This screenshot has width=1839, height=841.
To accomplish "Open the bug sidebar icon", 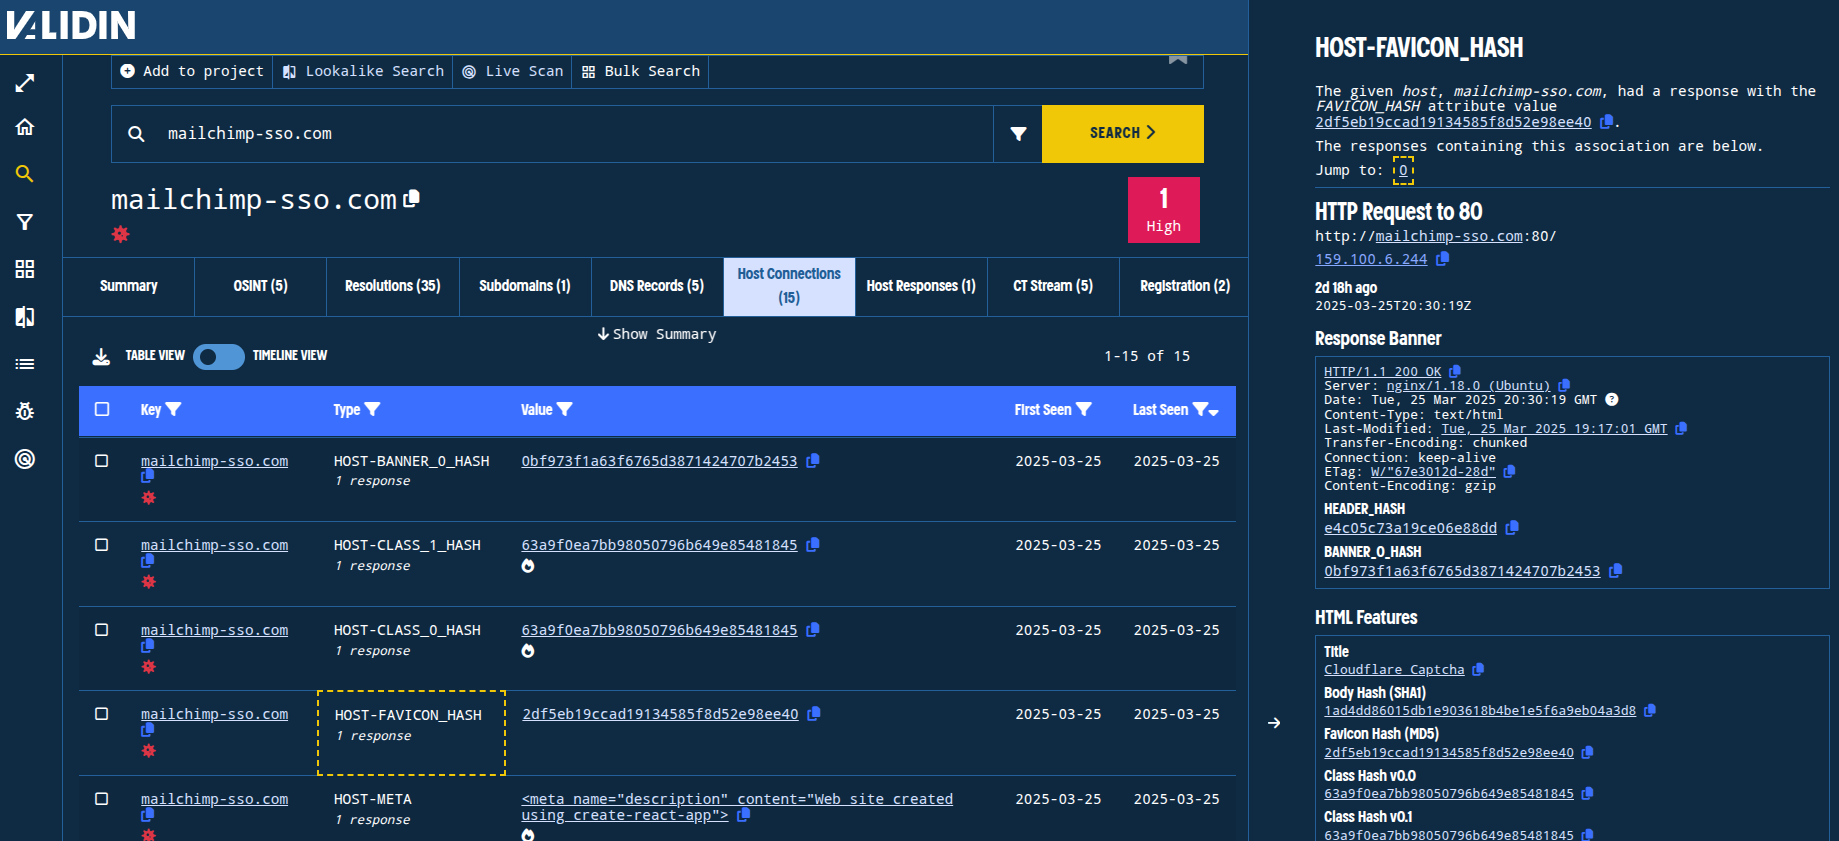I will [x=25, y=411].
